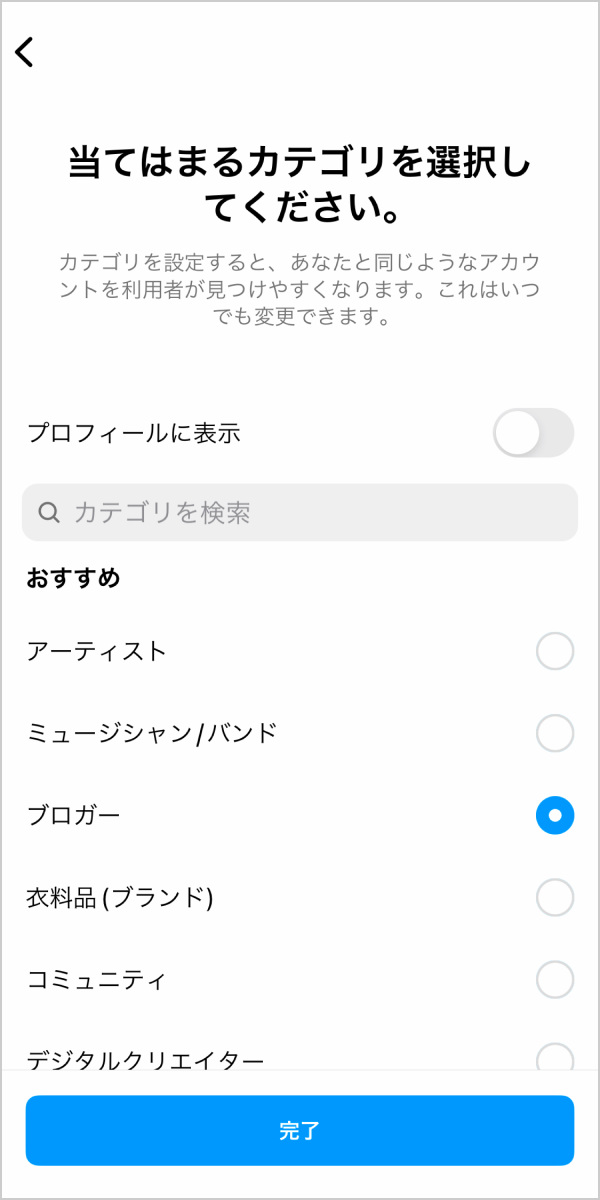This screenshot has width=600, height=1200.
Task: Tap the ブロガー category label
Action: (74, 815)
